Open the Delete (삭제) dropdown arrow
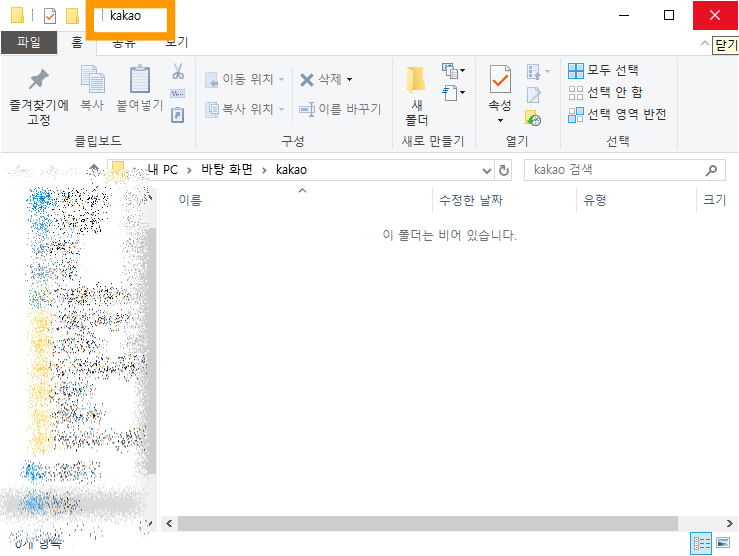 349,79
